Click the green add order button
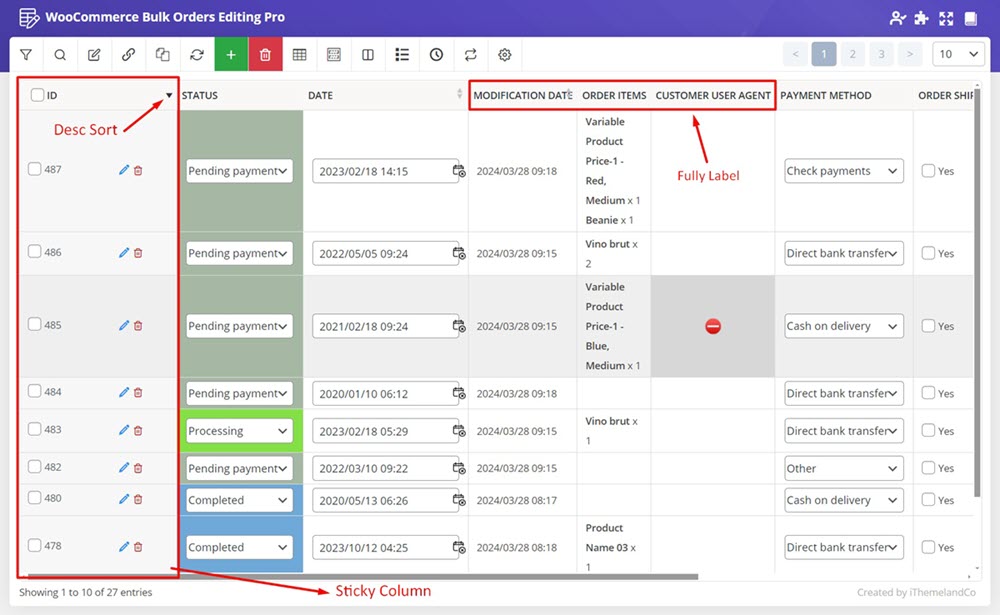Screen dimensions: 1000x615 231,55
